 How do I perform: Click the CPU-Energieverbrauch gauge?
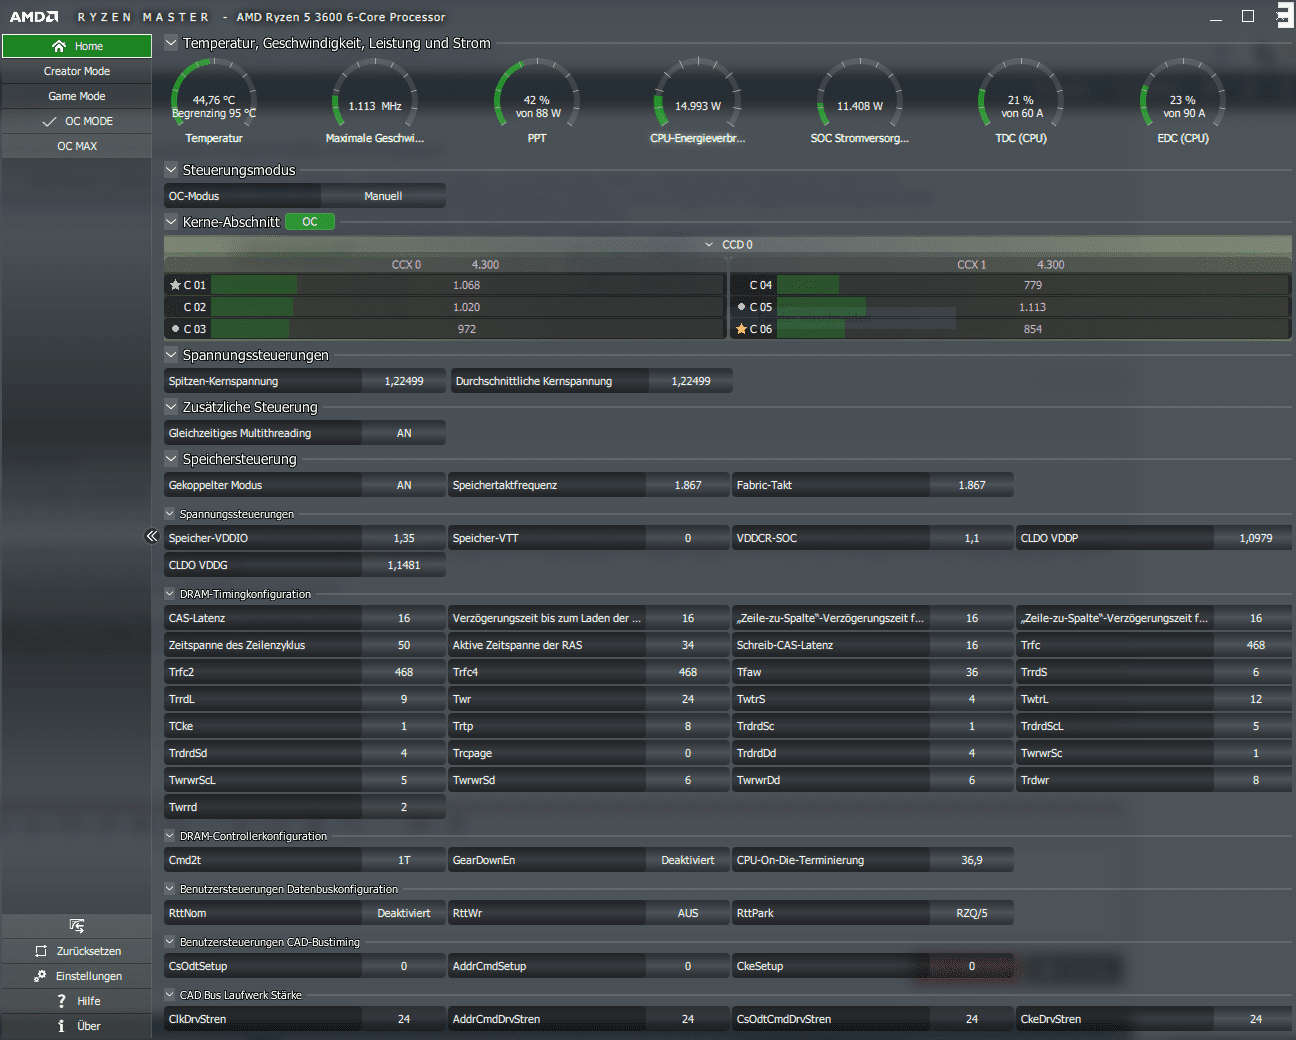pos(698,100)
